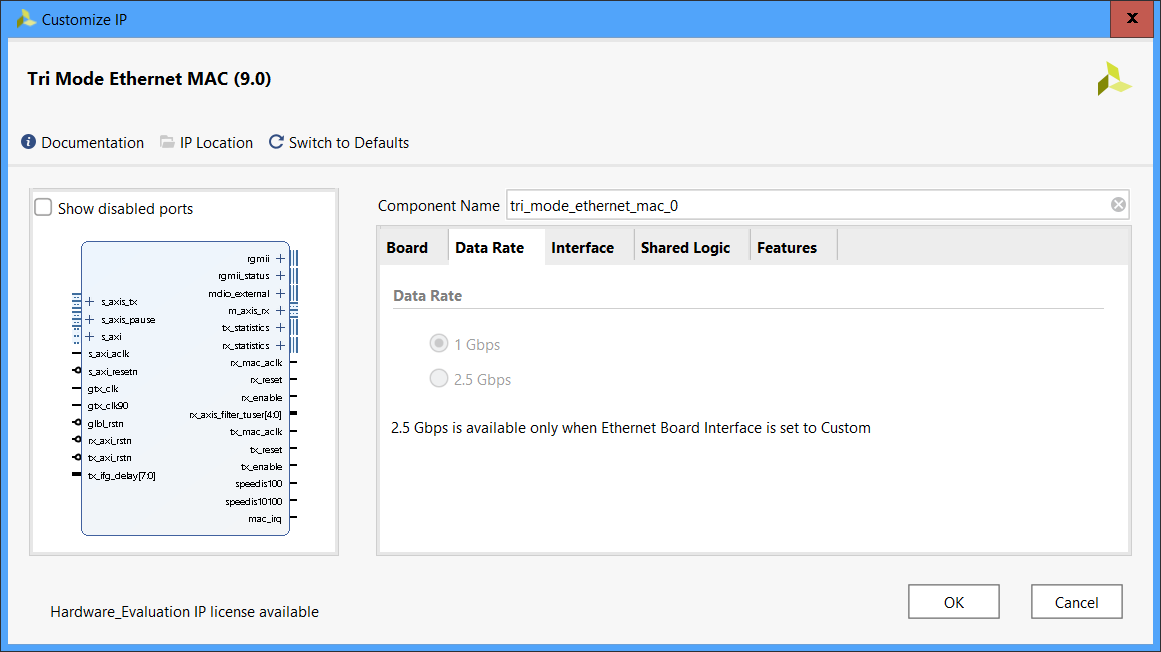Expand the rgmii interface port
The image size is (1161, 652).
click(x=280, y=258)
